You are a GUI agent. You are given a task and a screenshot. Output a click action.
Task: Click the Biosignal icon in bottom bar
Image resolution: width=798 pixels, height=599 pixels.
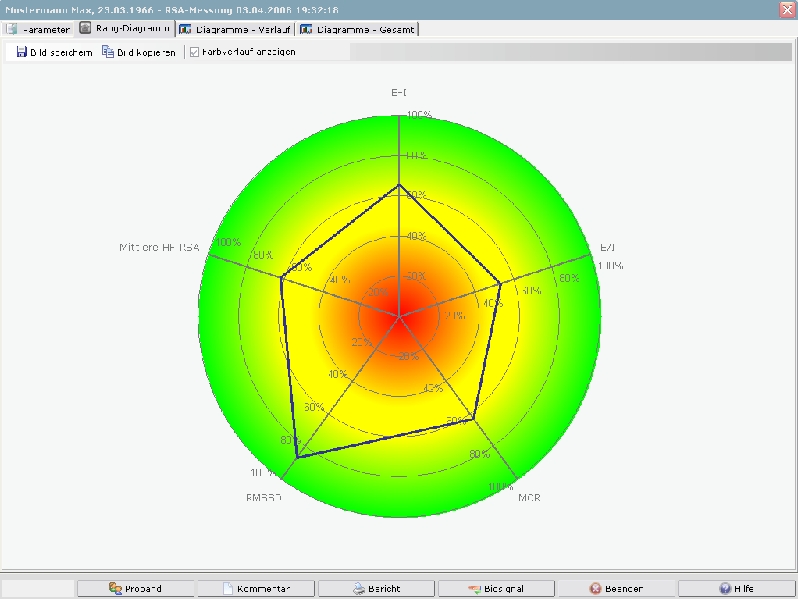[474, 589]
